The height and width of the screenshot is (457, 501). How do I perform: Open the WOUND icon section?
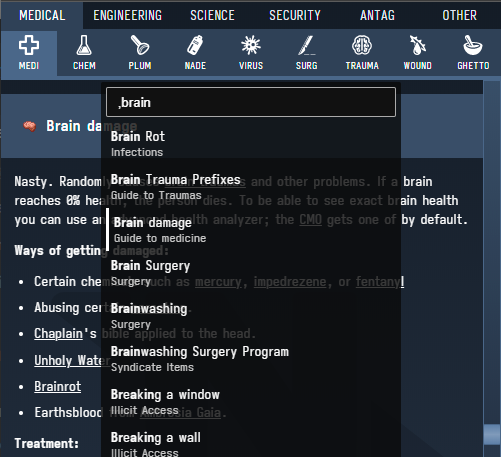418,53
